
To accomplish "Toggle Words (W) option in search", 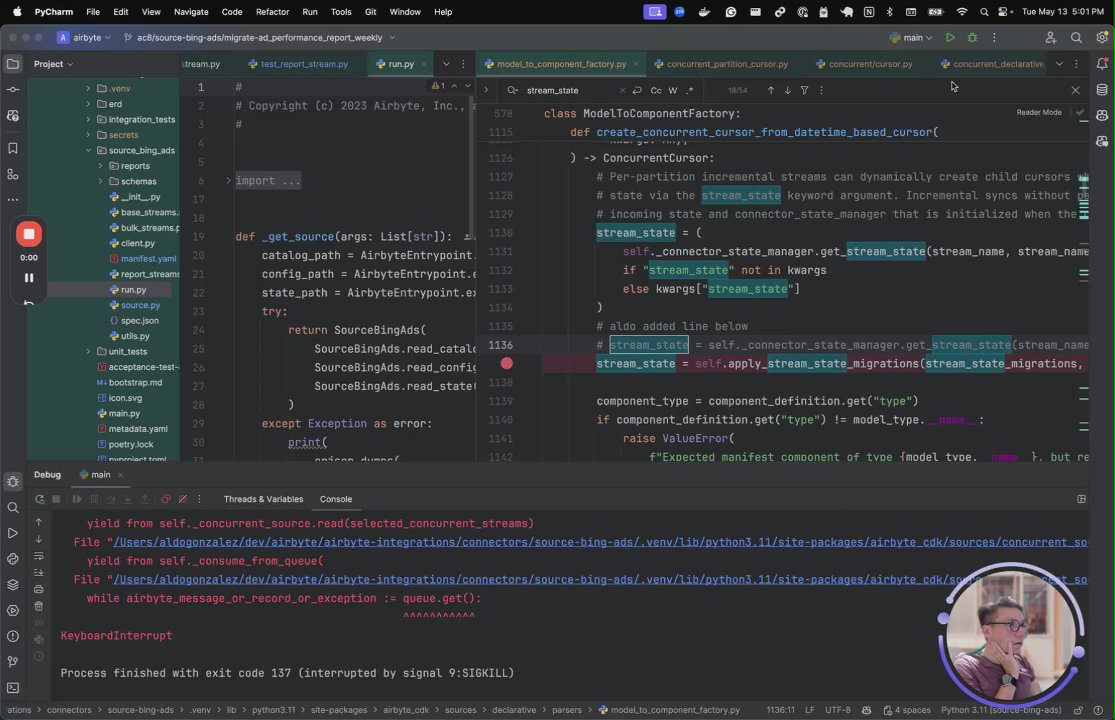I will [x=673, y=90].
